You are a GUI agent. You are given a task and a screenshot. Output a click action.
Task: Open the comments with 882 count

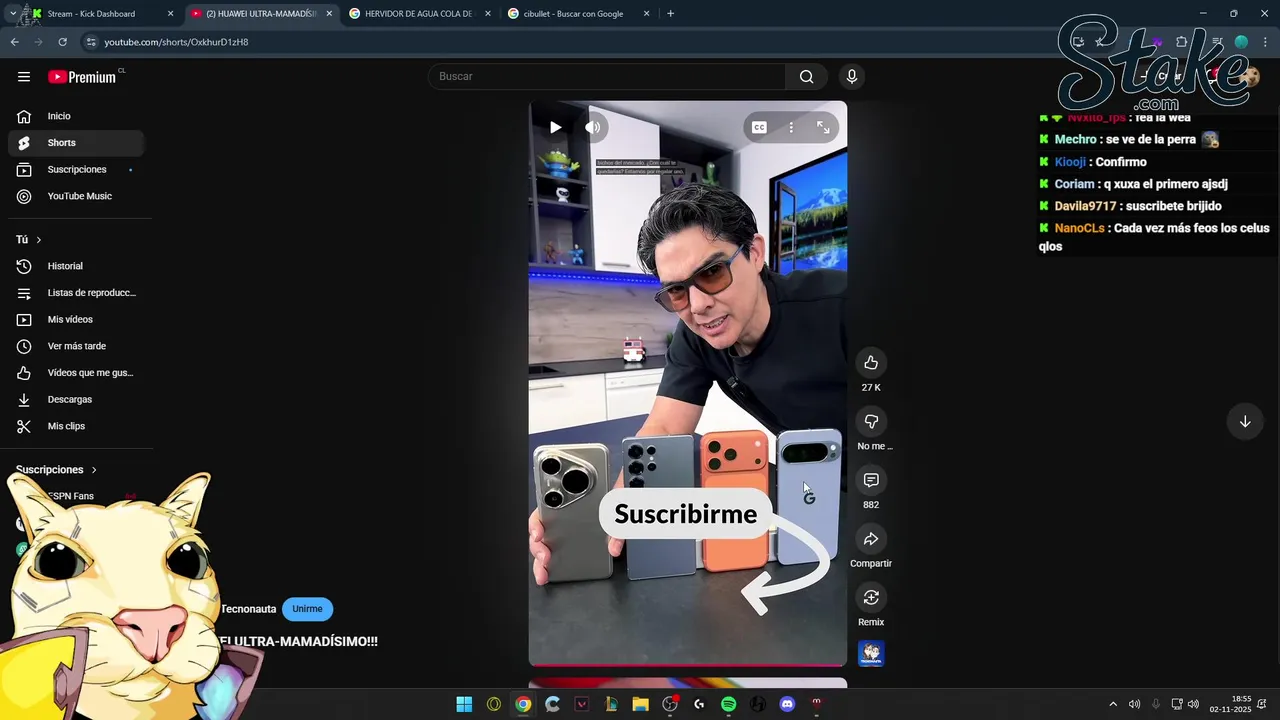[x=871, y=481]
